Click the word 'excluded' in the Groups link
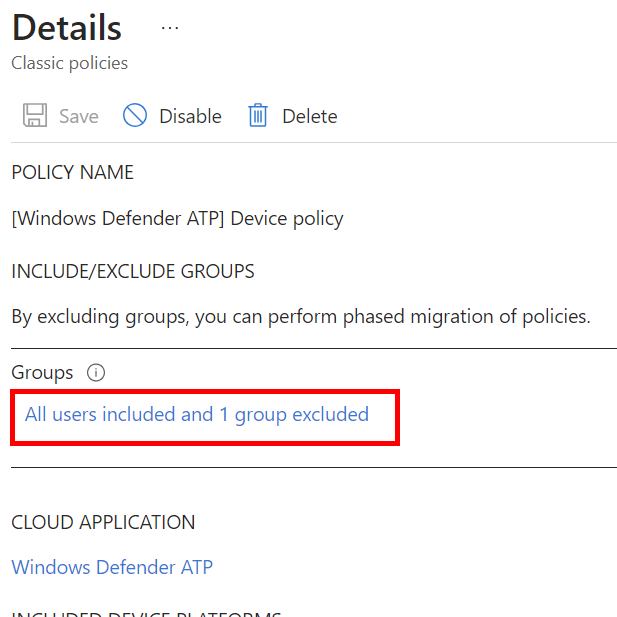The image size is (617, 617). click(330, 414)
